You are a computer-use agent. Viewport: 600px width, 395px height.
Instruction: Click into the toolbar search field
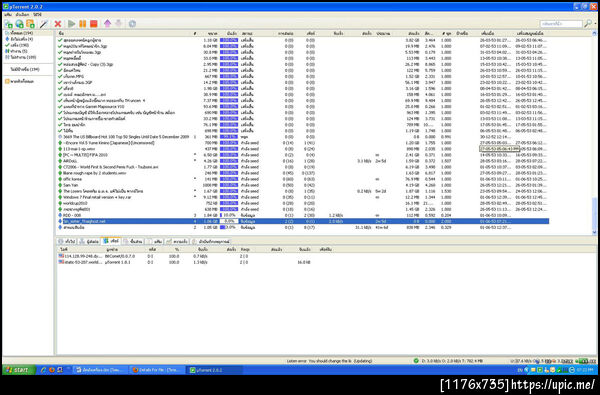click(x=561, y=24)
